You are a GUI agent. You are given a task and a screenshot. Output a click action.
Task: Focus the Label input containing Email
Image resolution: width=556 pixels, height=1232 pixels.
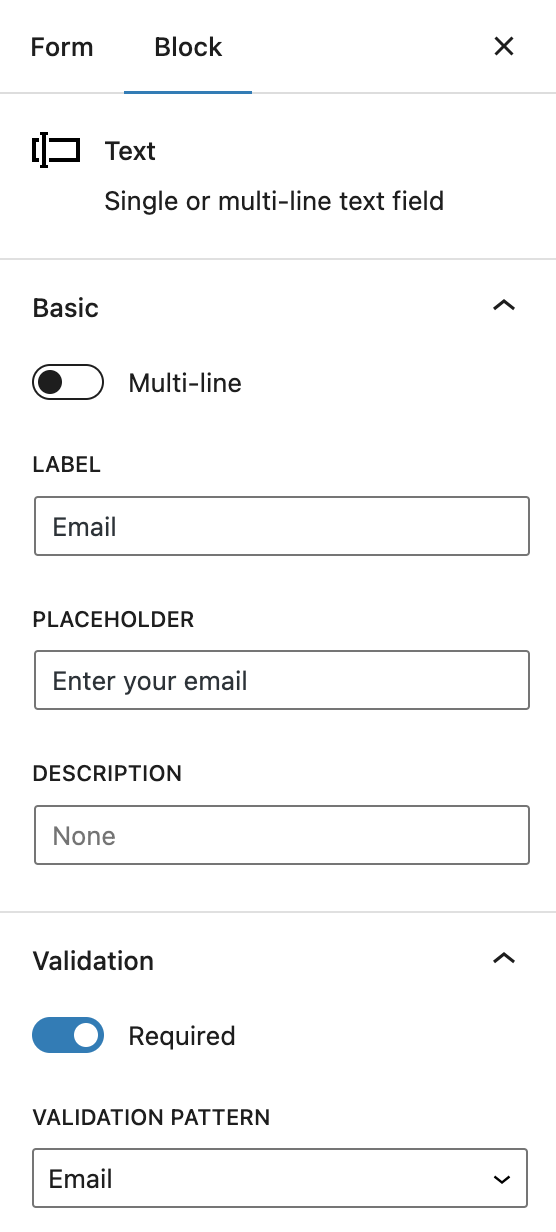[282, 526]
